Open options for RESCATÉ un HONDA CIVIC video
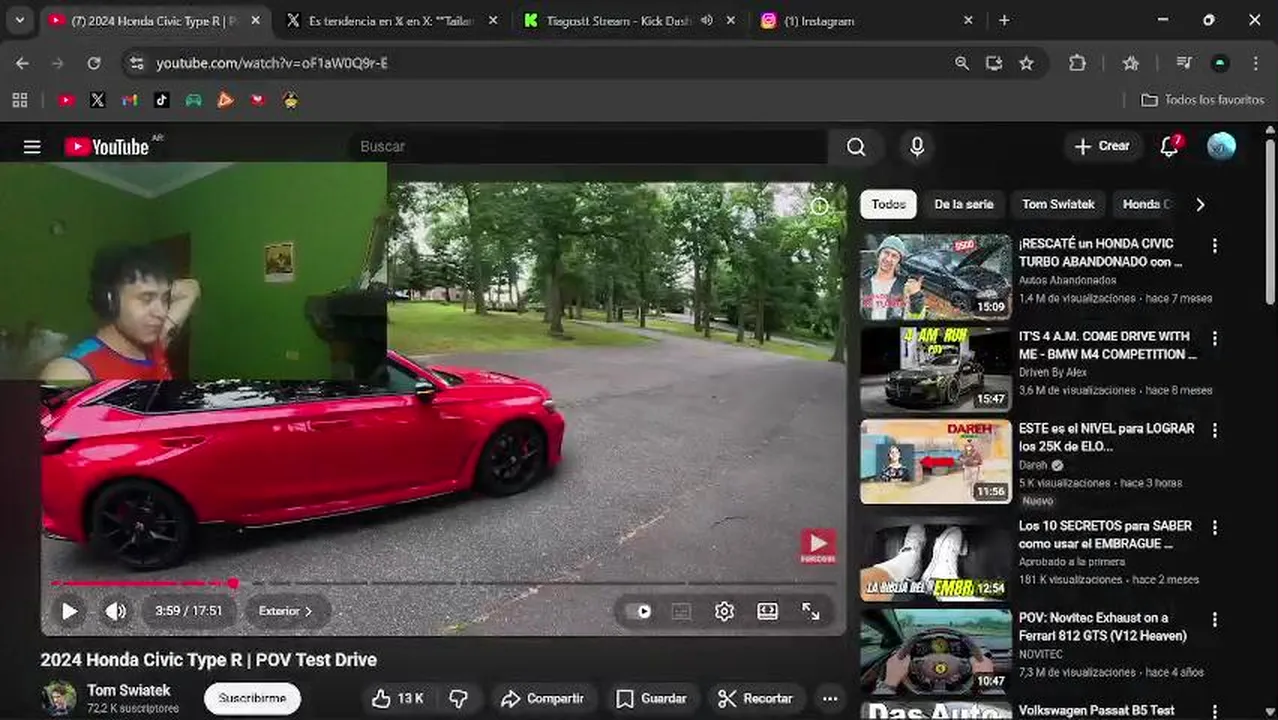The height and width of the screenshot is (720, 1278). coord(1215,246)
